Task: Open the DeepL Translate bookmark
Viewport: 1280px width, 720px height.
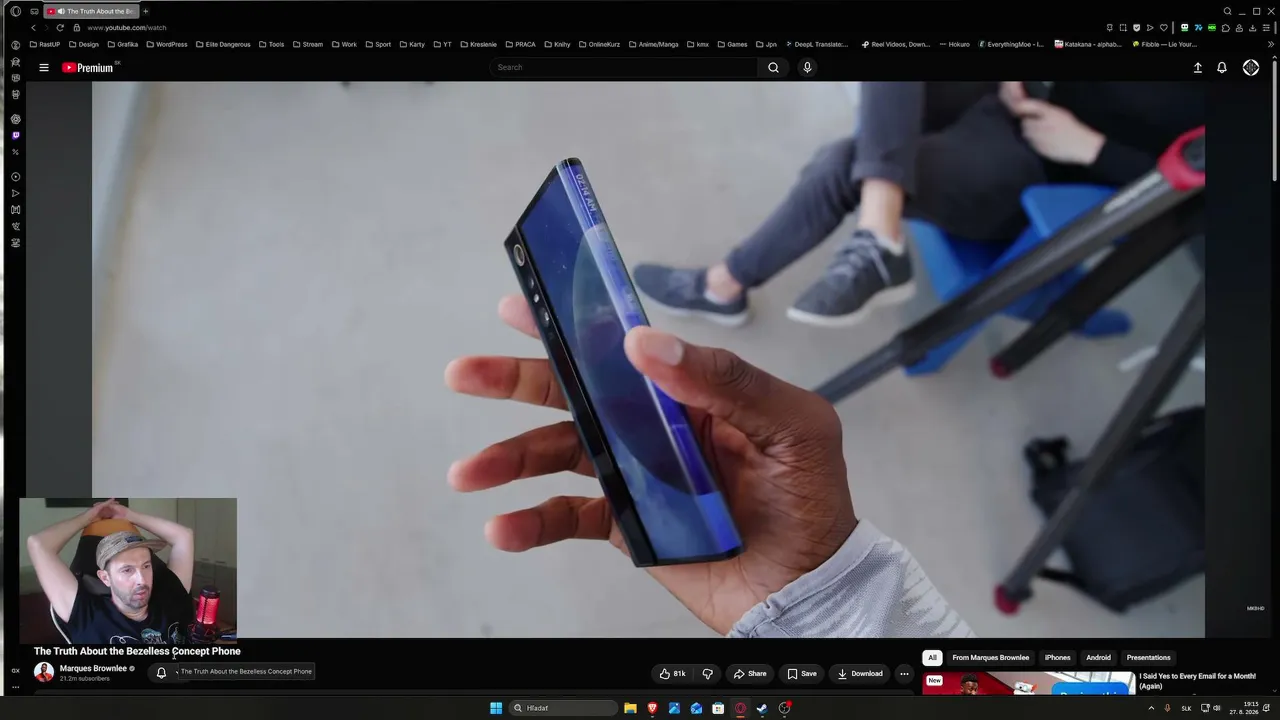Action: coord(817,44)
